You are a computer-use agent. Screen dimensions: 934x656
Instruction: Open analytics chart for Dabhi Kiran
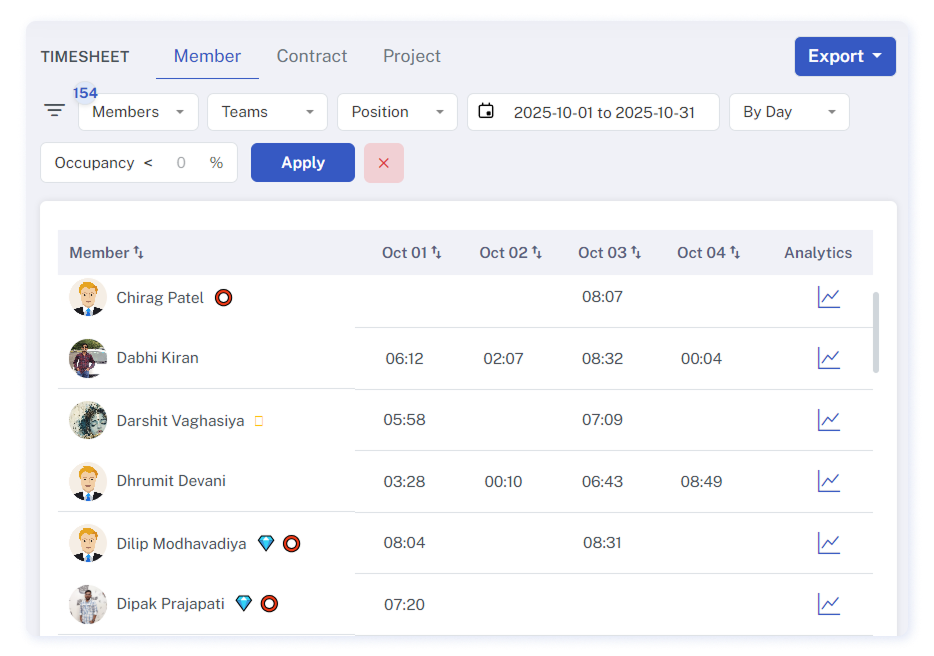[x=828, y=358]
